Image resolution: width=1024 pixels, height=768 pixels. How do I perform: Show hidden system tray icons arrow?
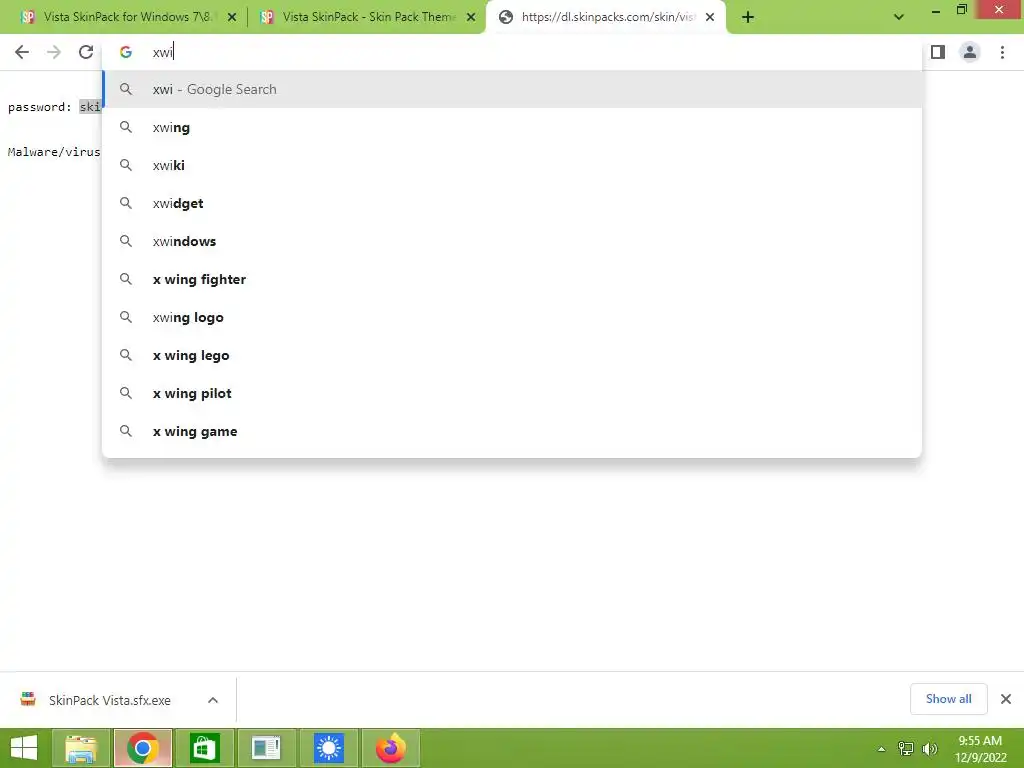(881, 749)
